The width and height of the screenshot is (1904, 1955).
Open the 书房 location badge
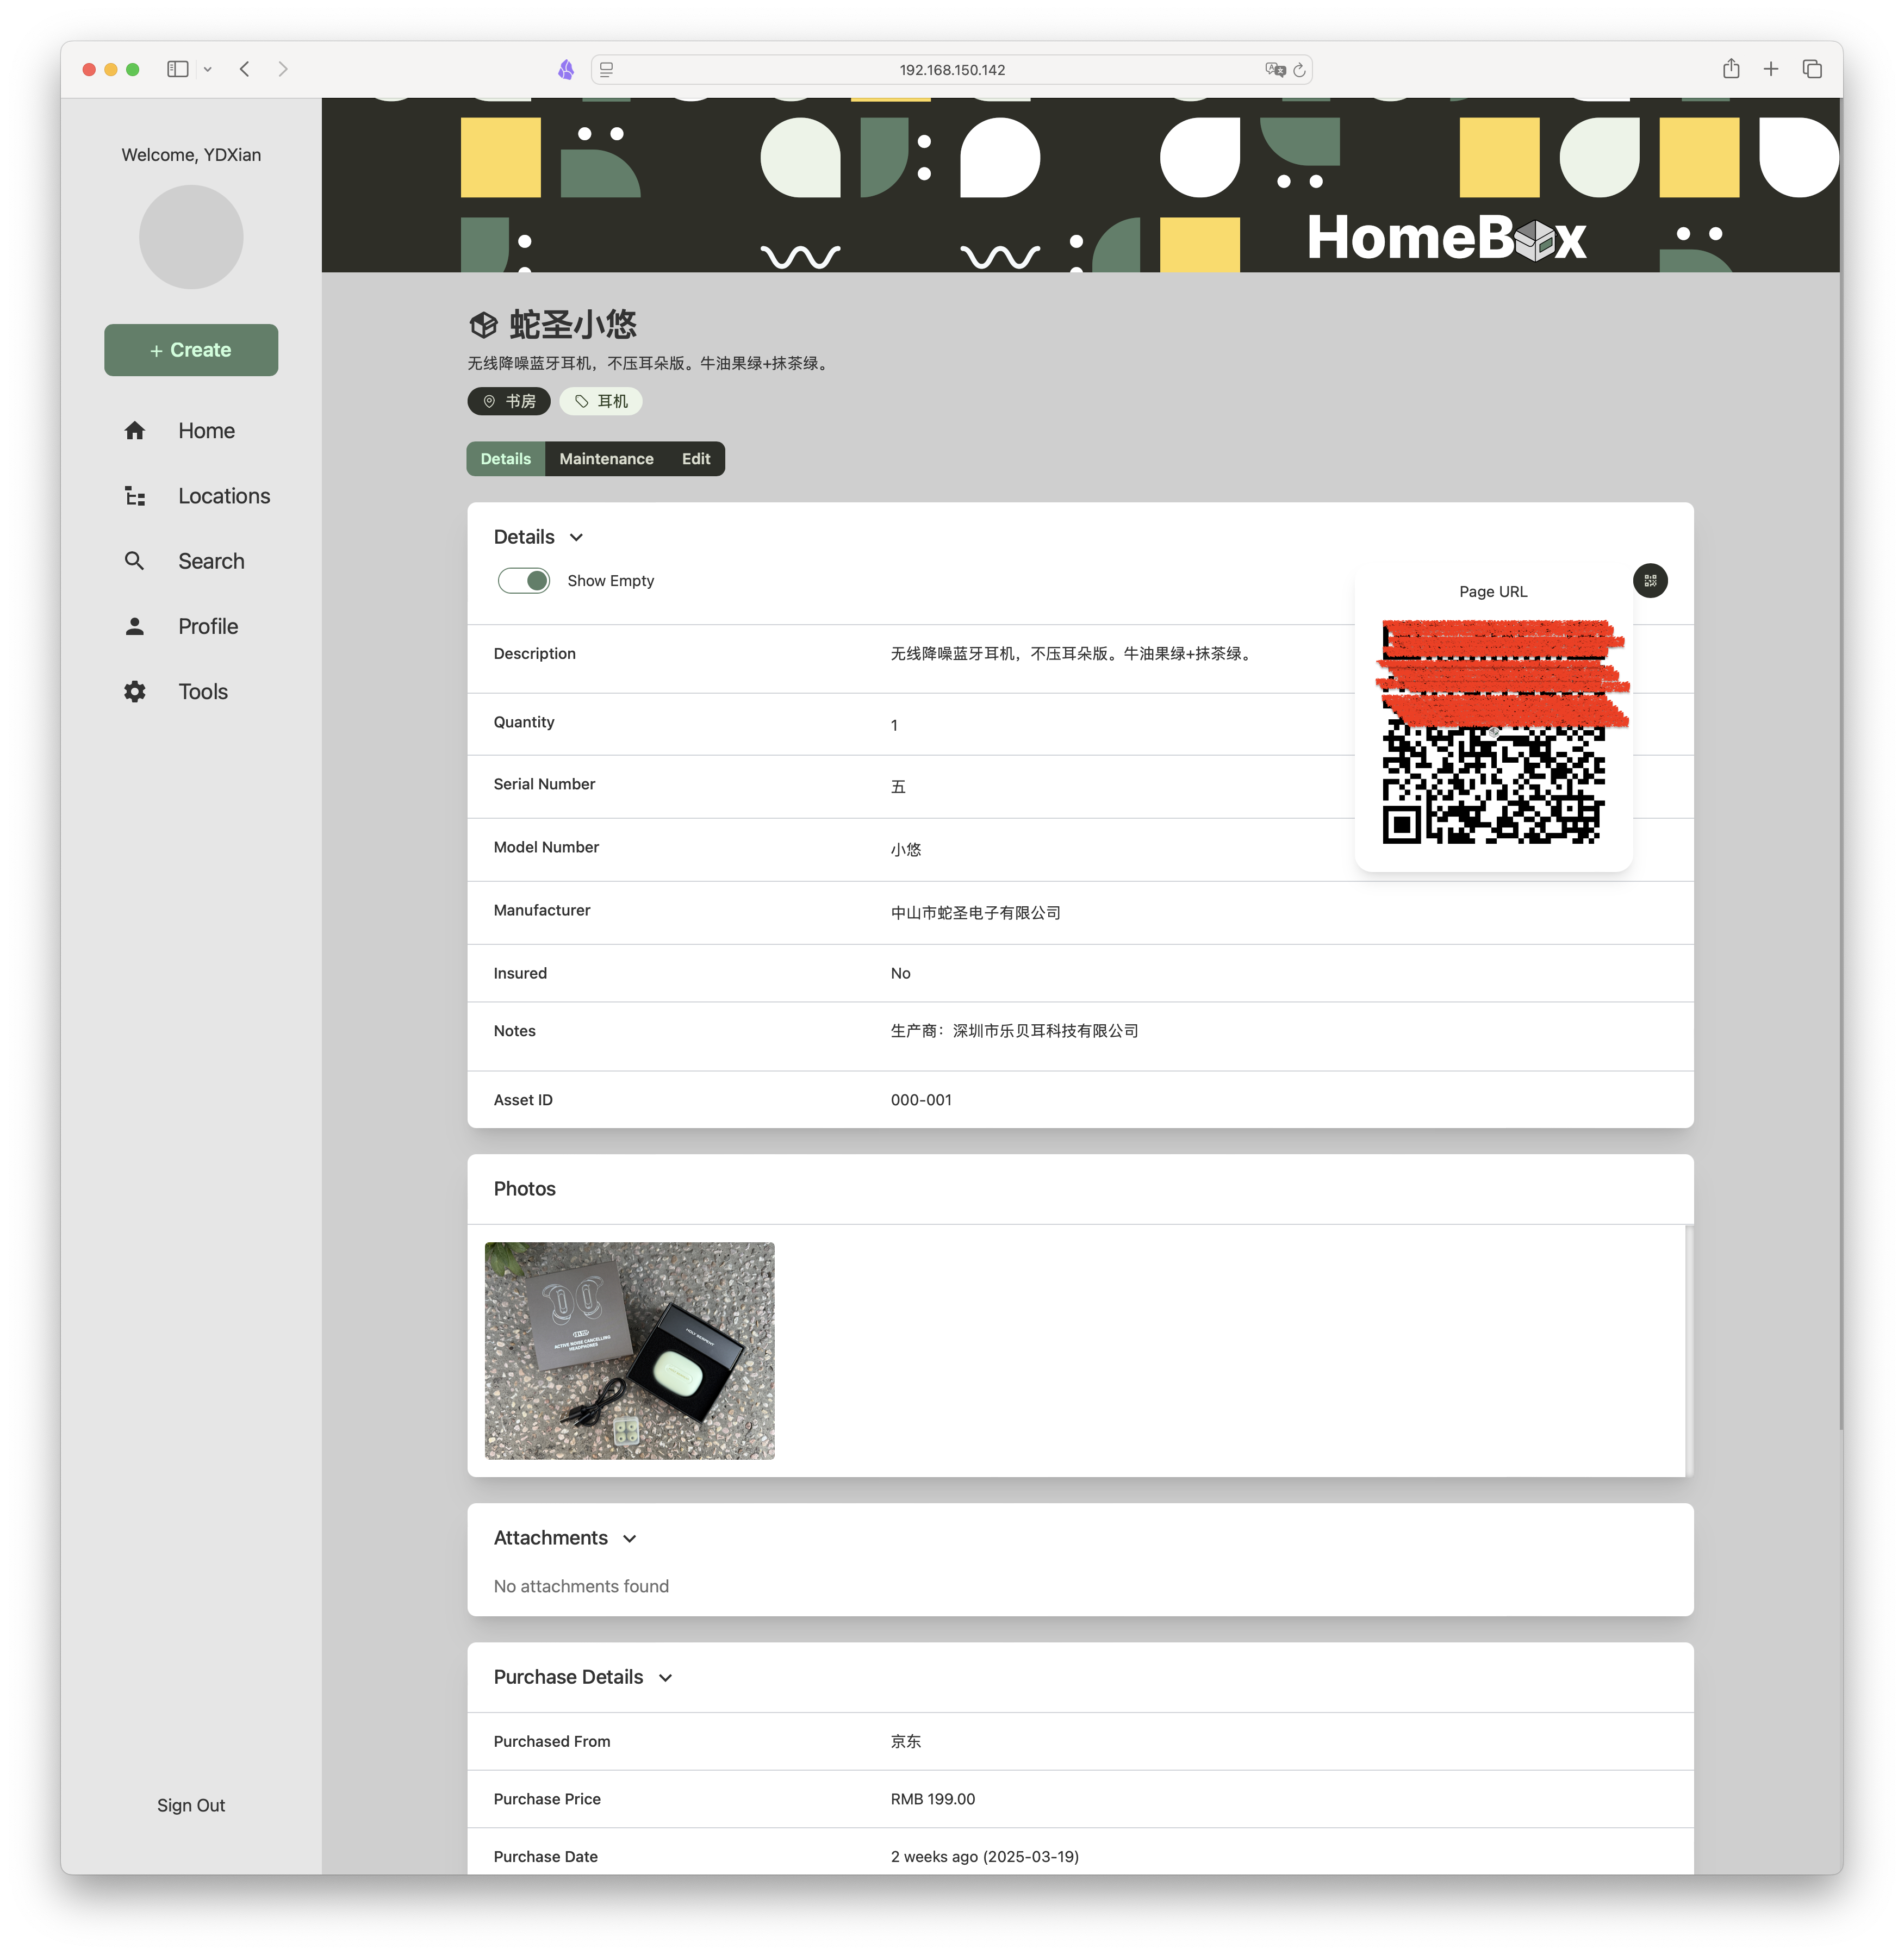[x=509, y=401]
